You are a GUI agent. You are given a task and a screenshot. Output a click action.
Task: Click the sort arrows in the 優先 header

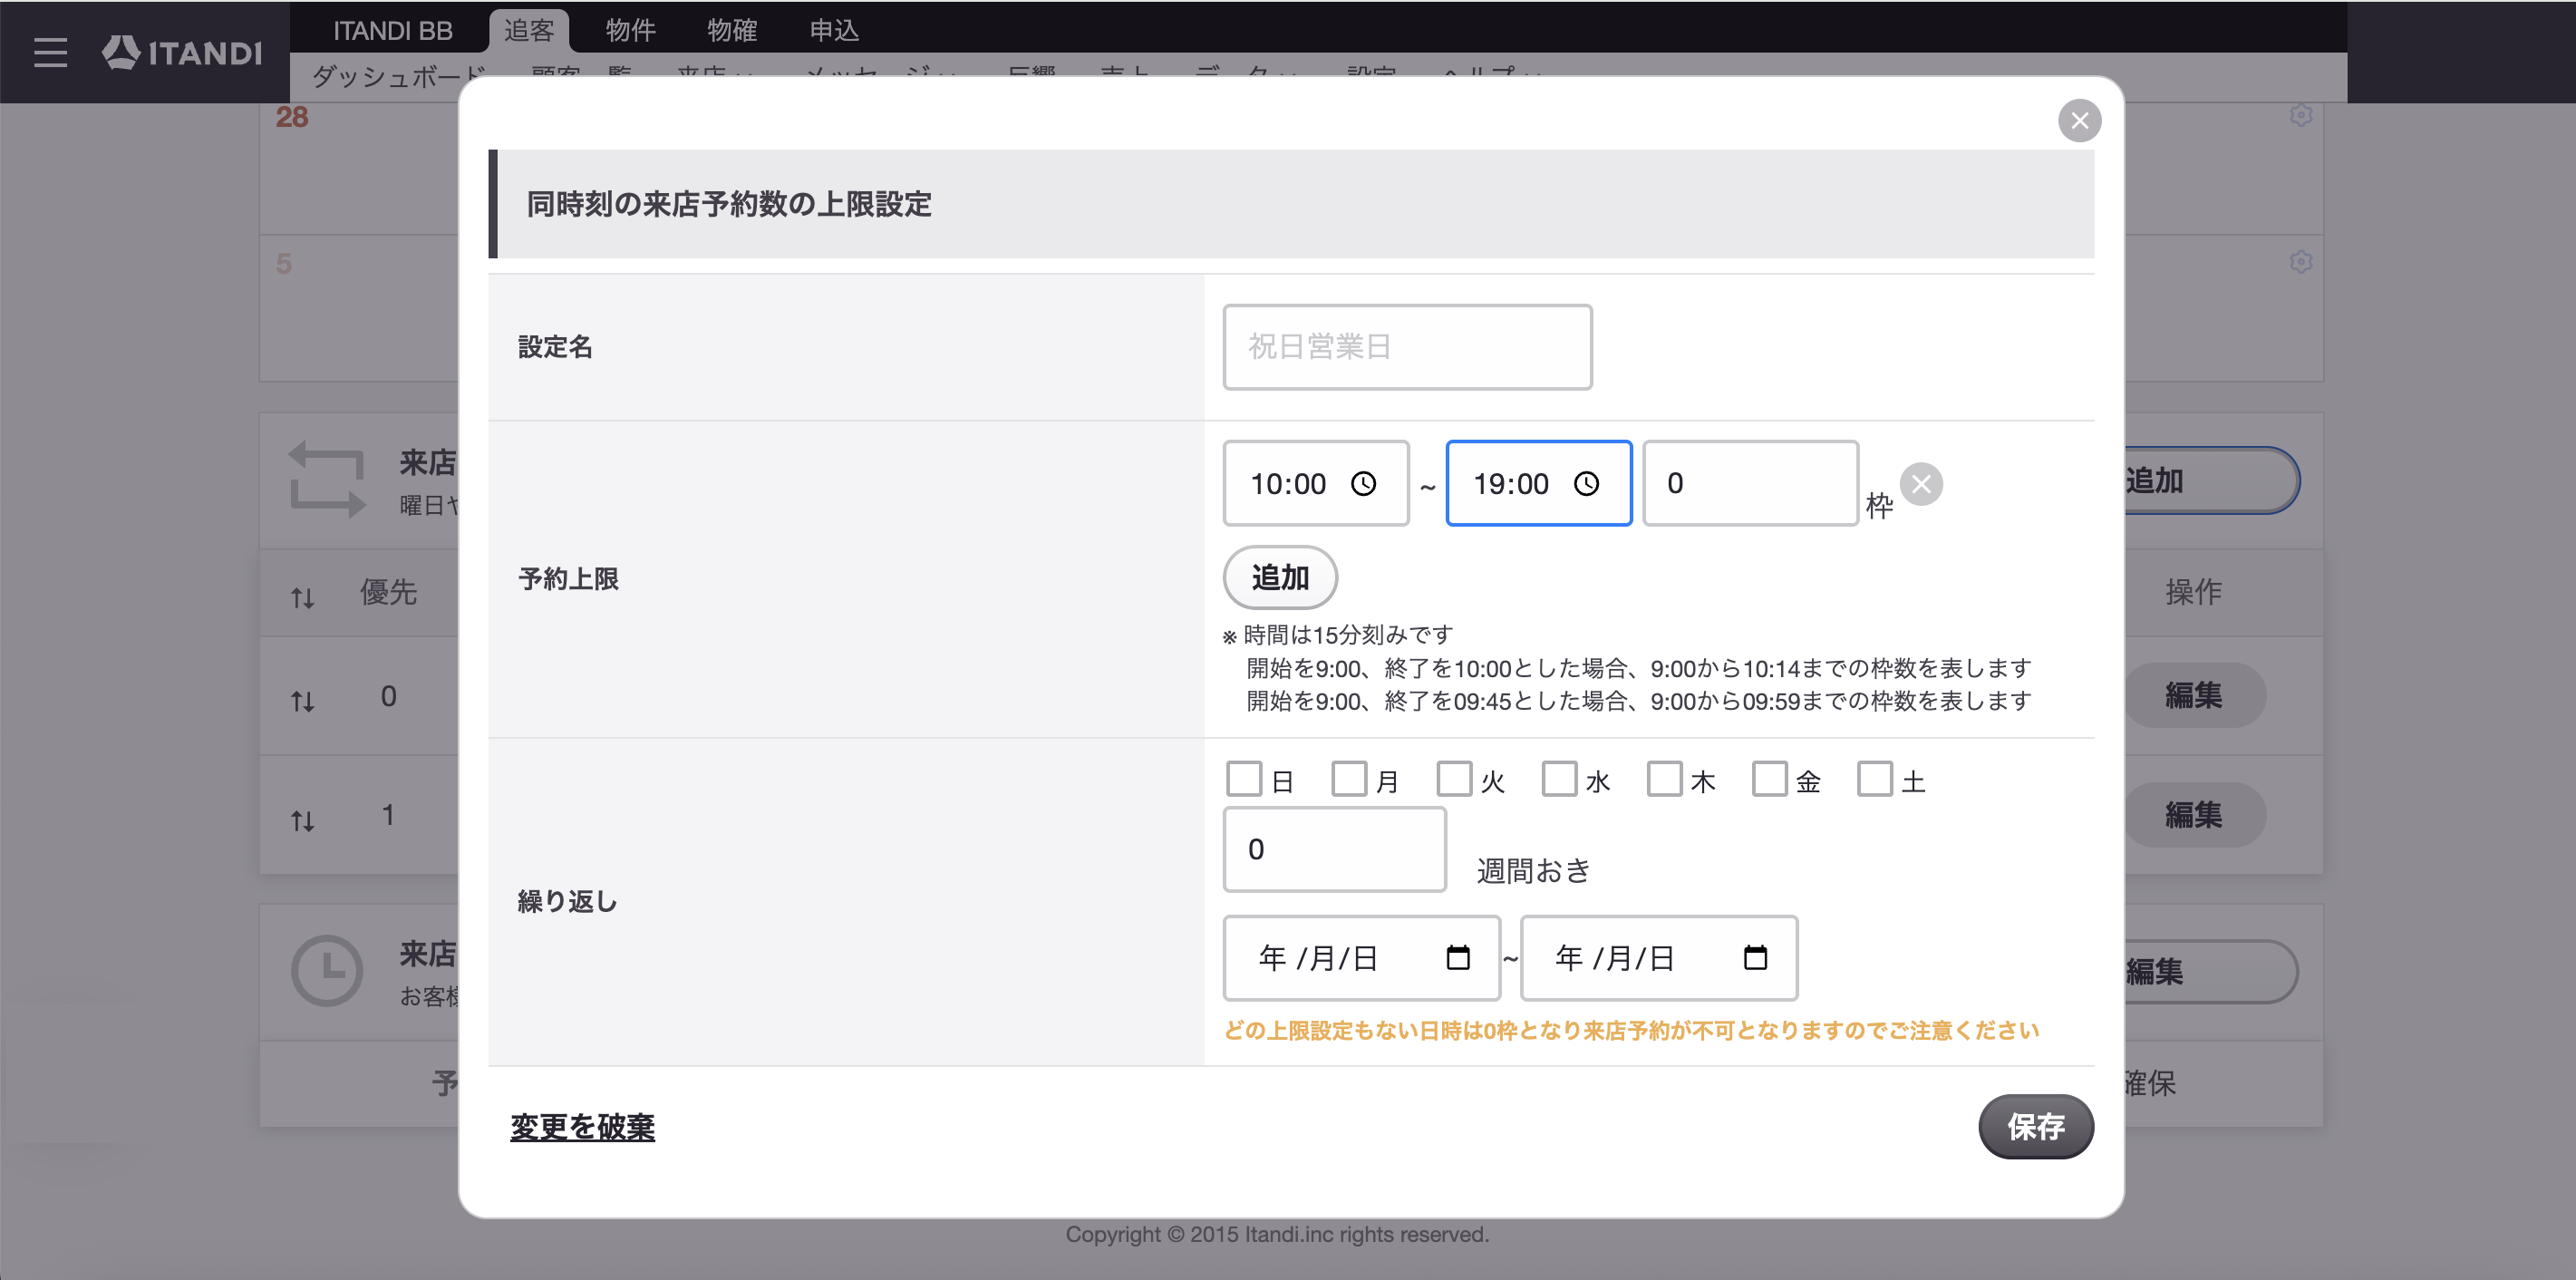[303, 598]
